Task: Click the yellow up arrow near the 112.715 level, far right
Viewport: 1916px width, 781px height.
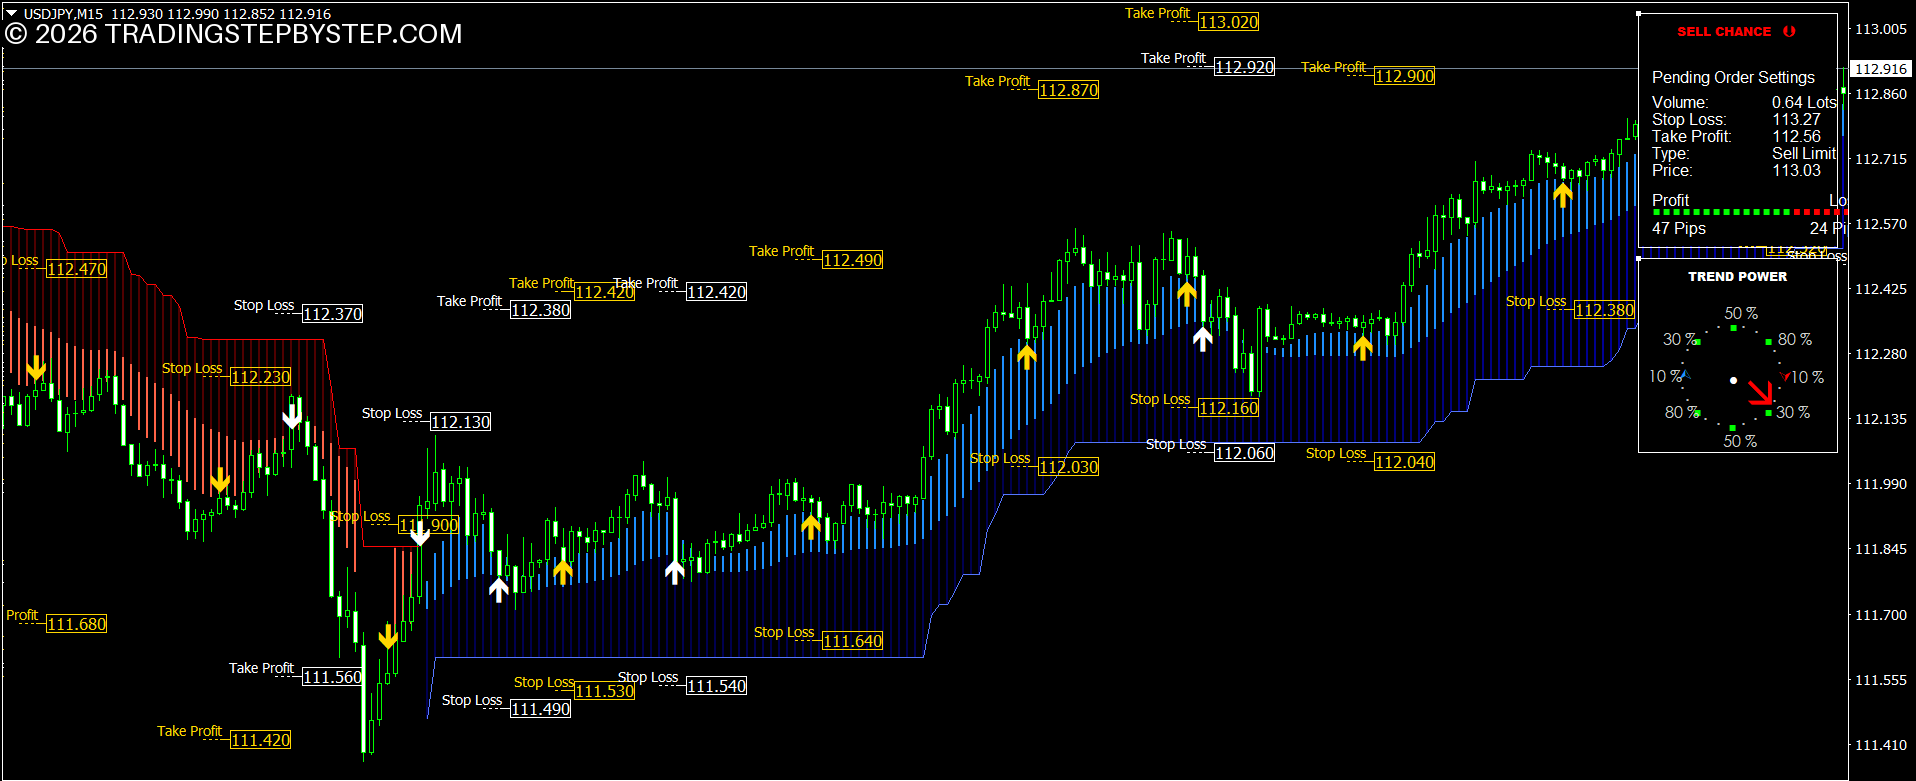Action: point(1563,194)
